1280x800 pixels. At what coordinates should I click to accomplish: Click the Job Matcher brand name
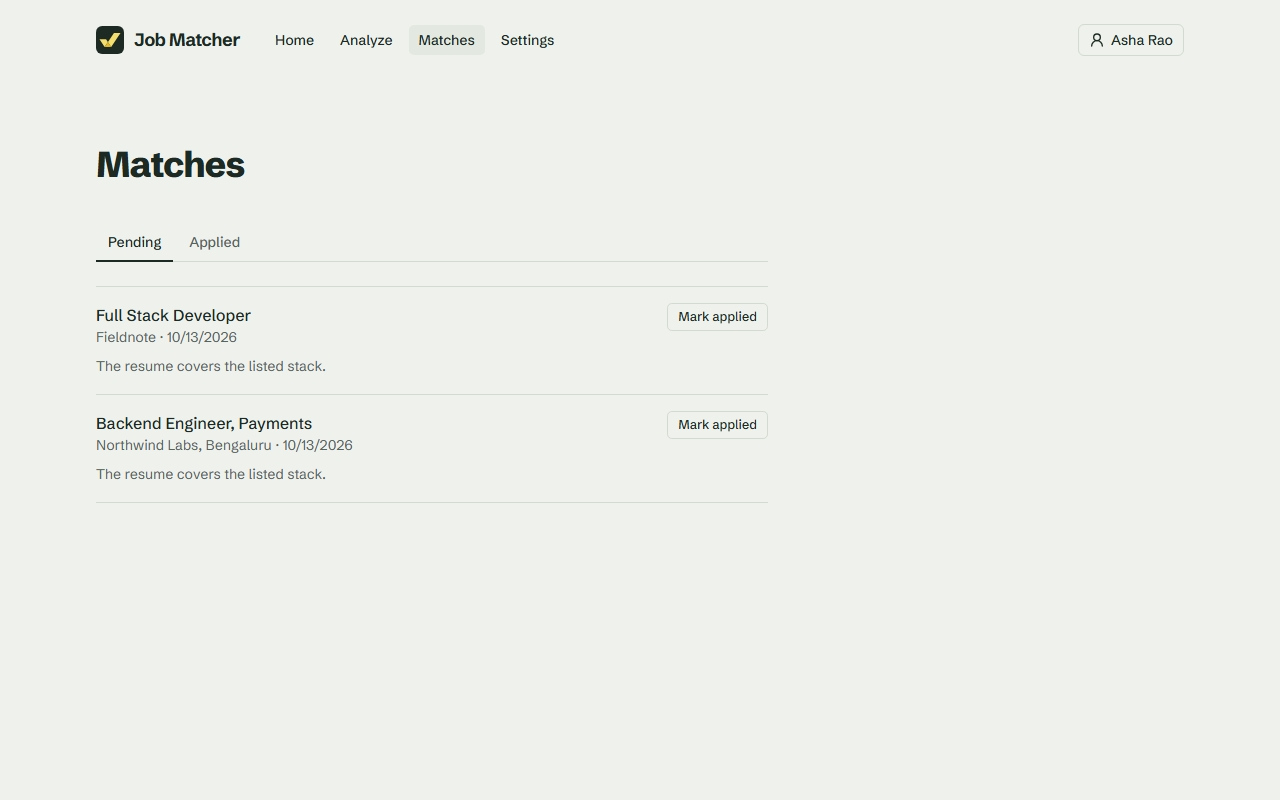(x=187, y=40)
